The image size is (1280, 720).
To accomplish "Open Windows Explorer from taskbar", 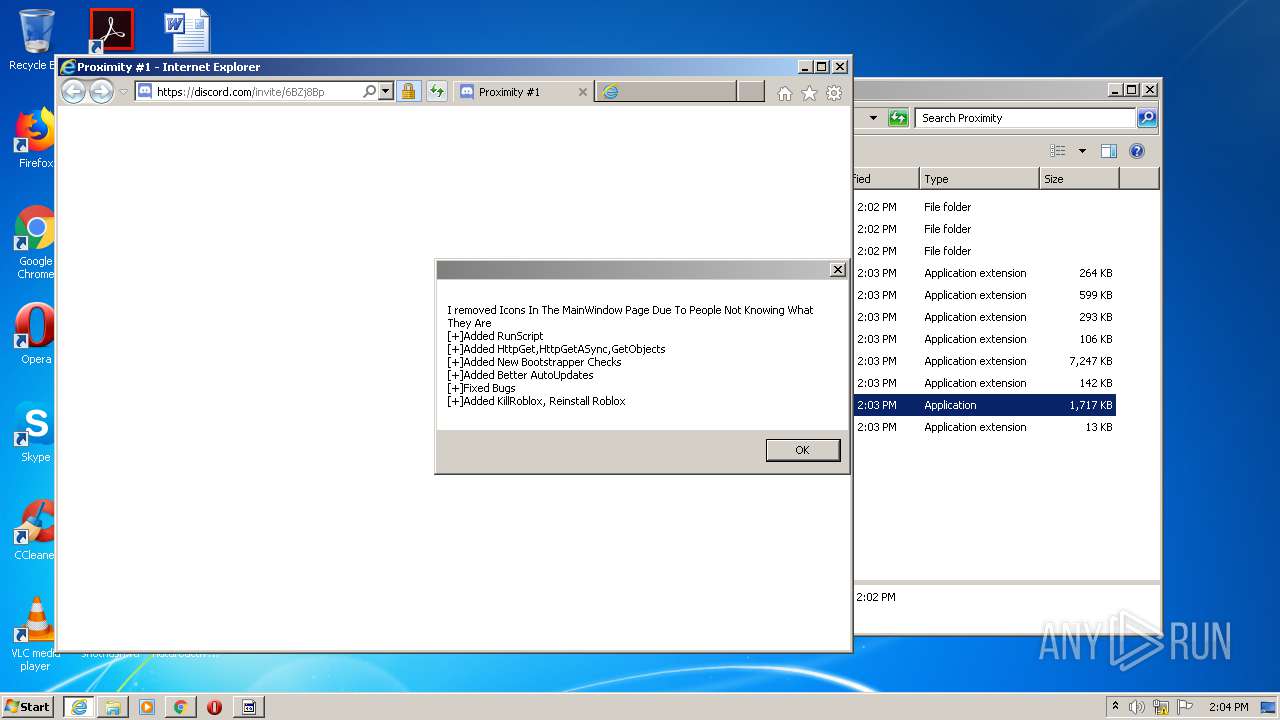I will (113, 706).
